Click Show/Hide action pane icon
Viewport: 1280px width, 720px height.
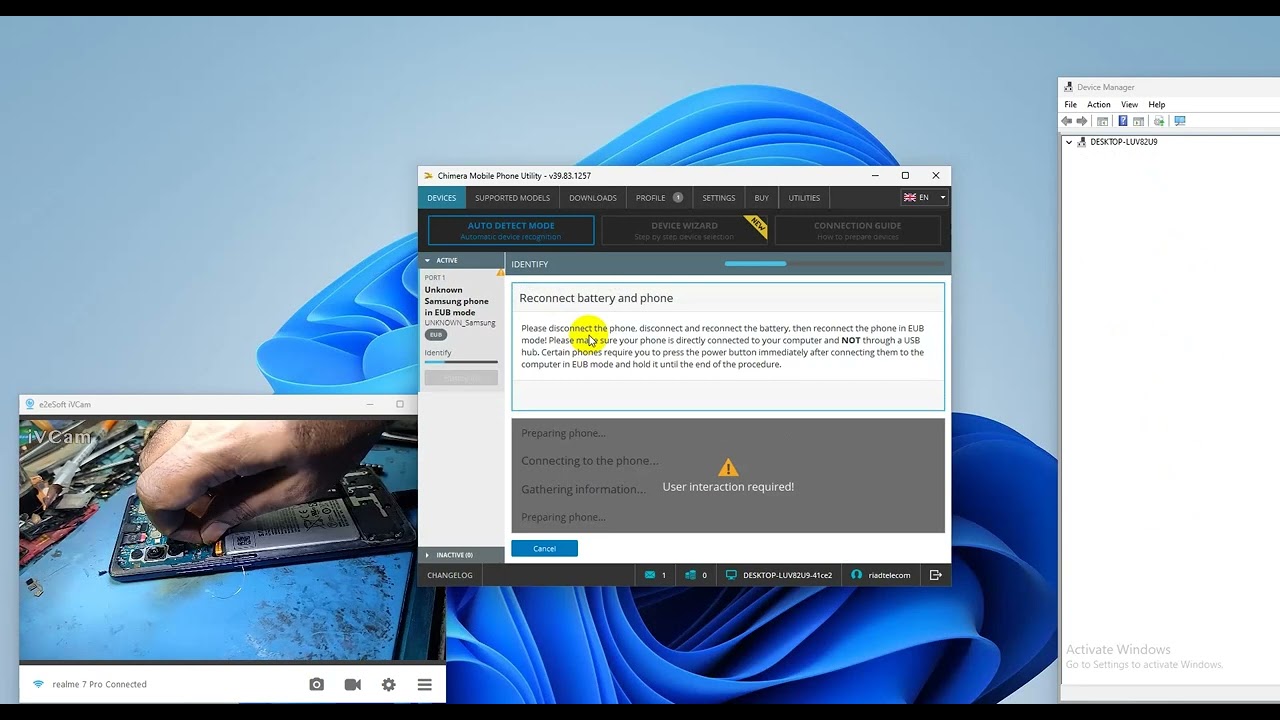pyautogui.click(x=1139, y=121)
